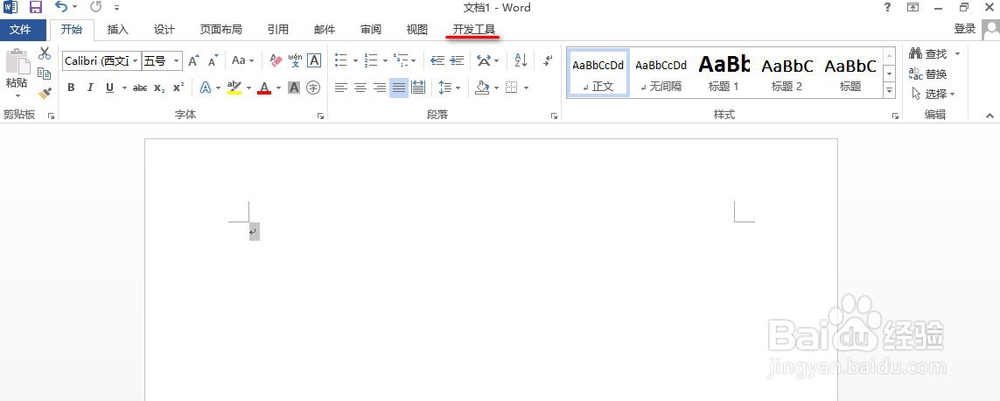Expand the numbered list dropdown arrow

tap(385, 61)
